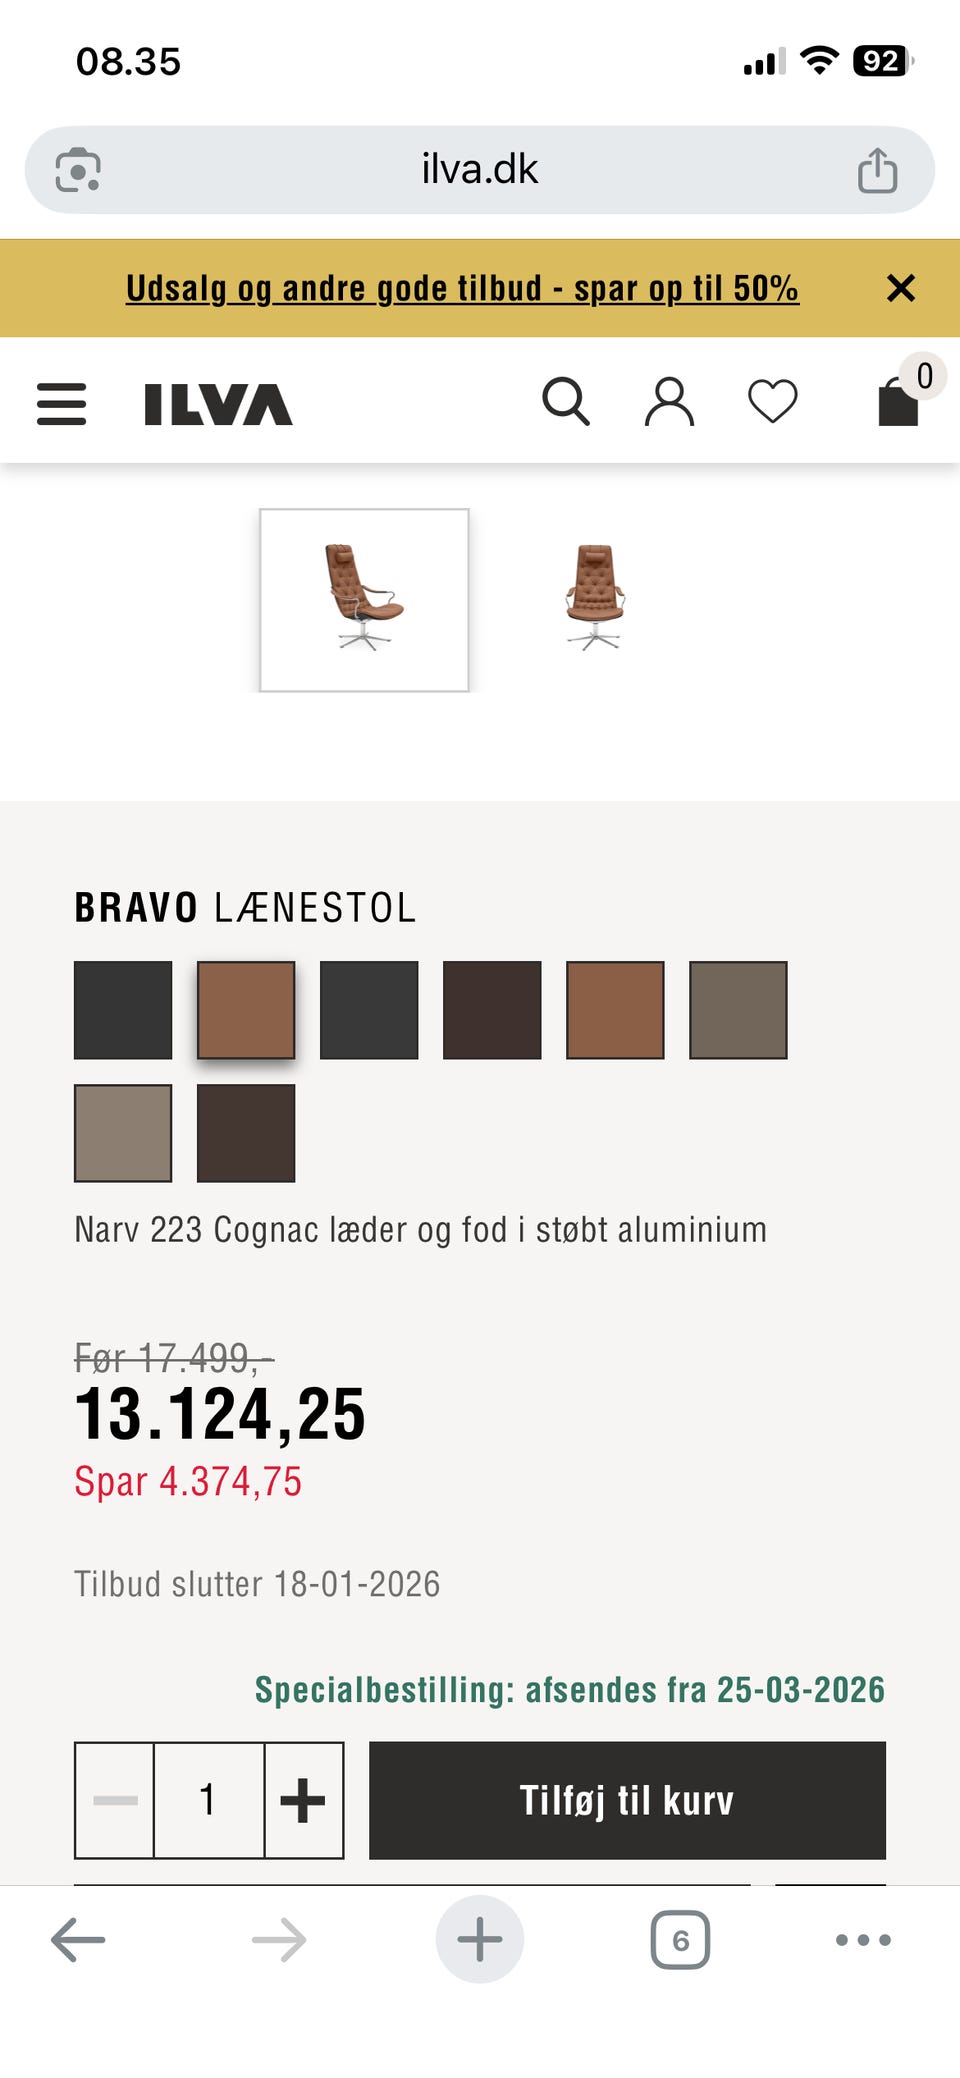
Task: Click the Tilføj til kurv button
Action: [x=627, y=1800]
